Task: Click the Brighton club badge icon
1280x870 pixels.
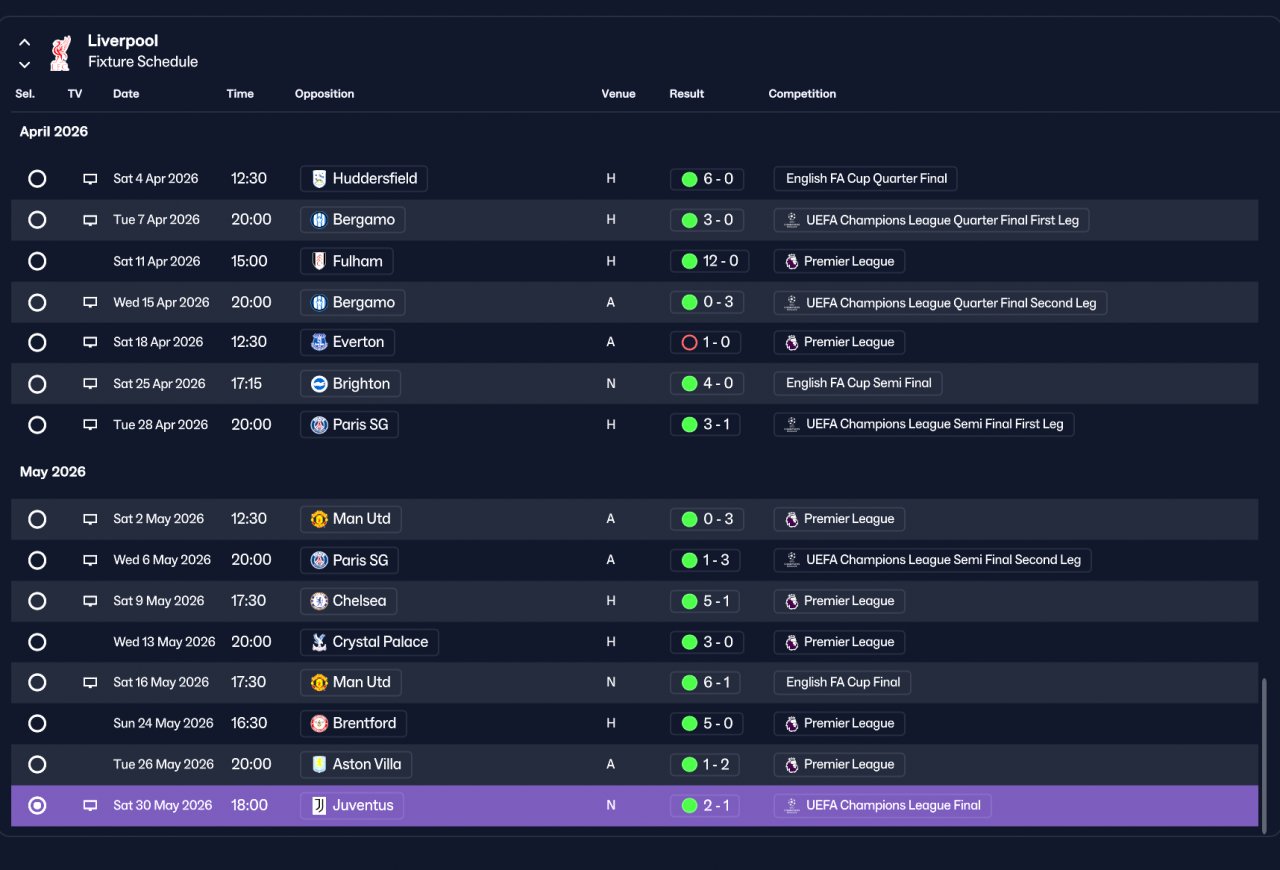Action: coord(319,383)
